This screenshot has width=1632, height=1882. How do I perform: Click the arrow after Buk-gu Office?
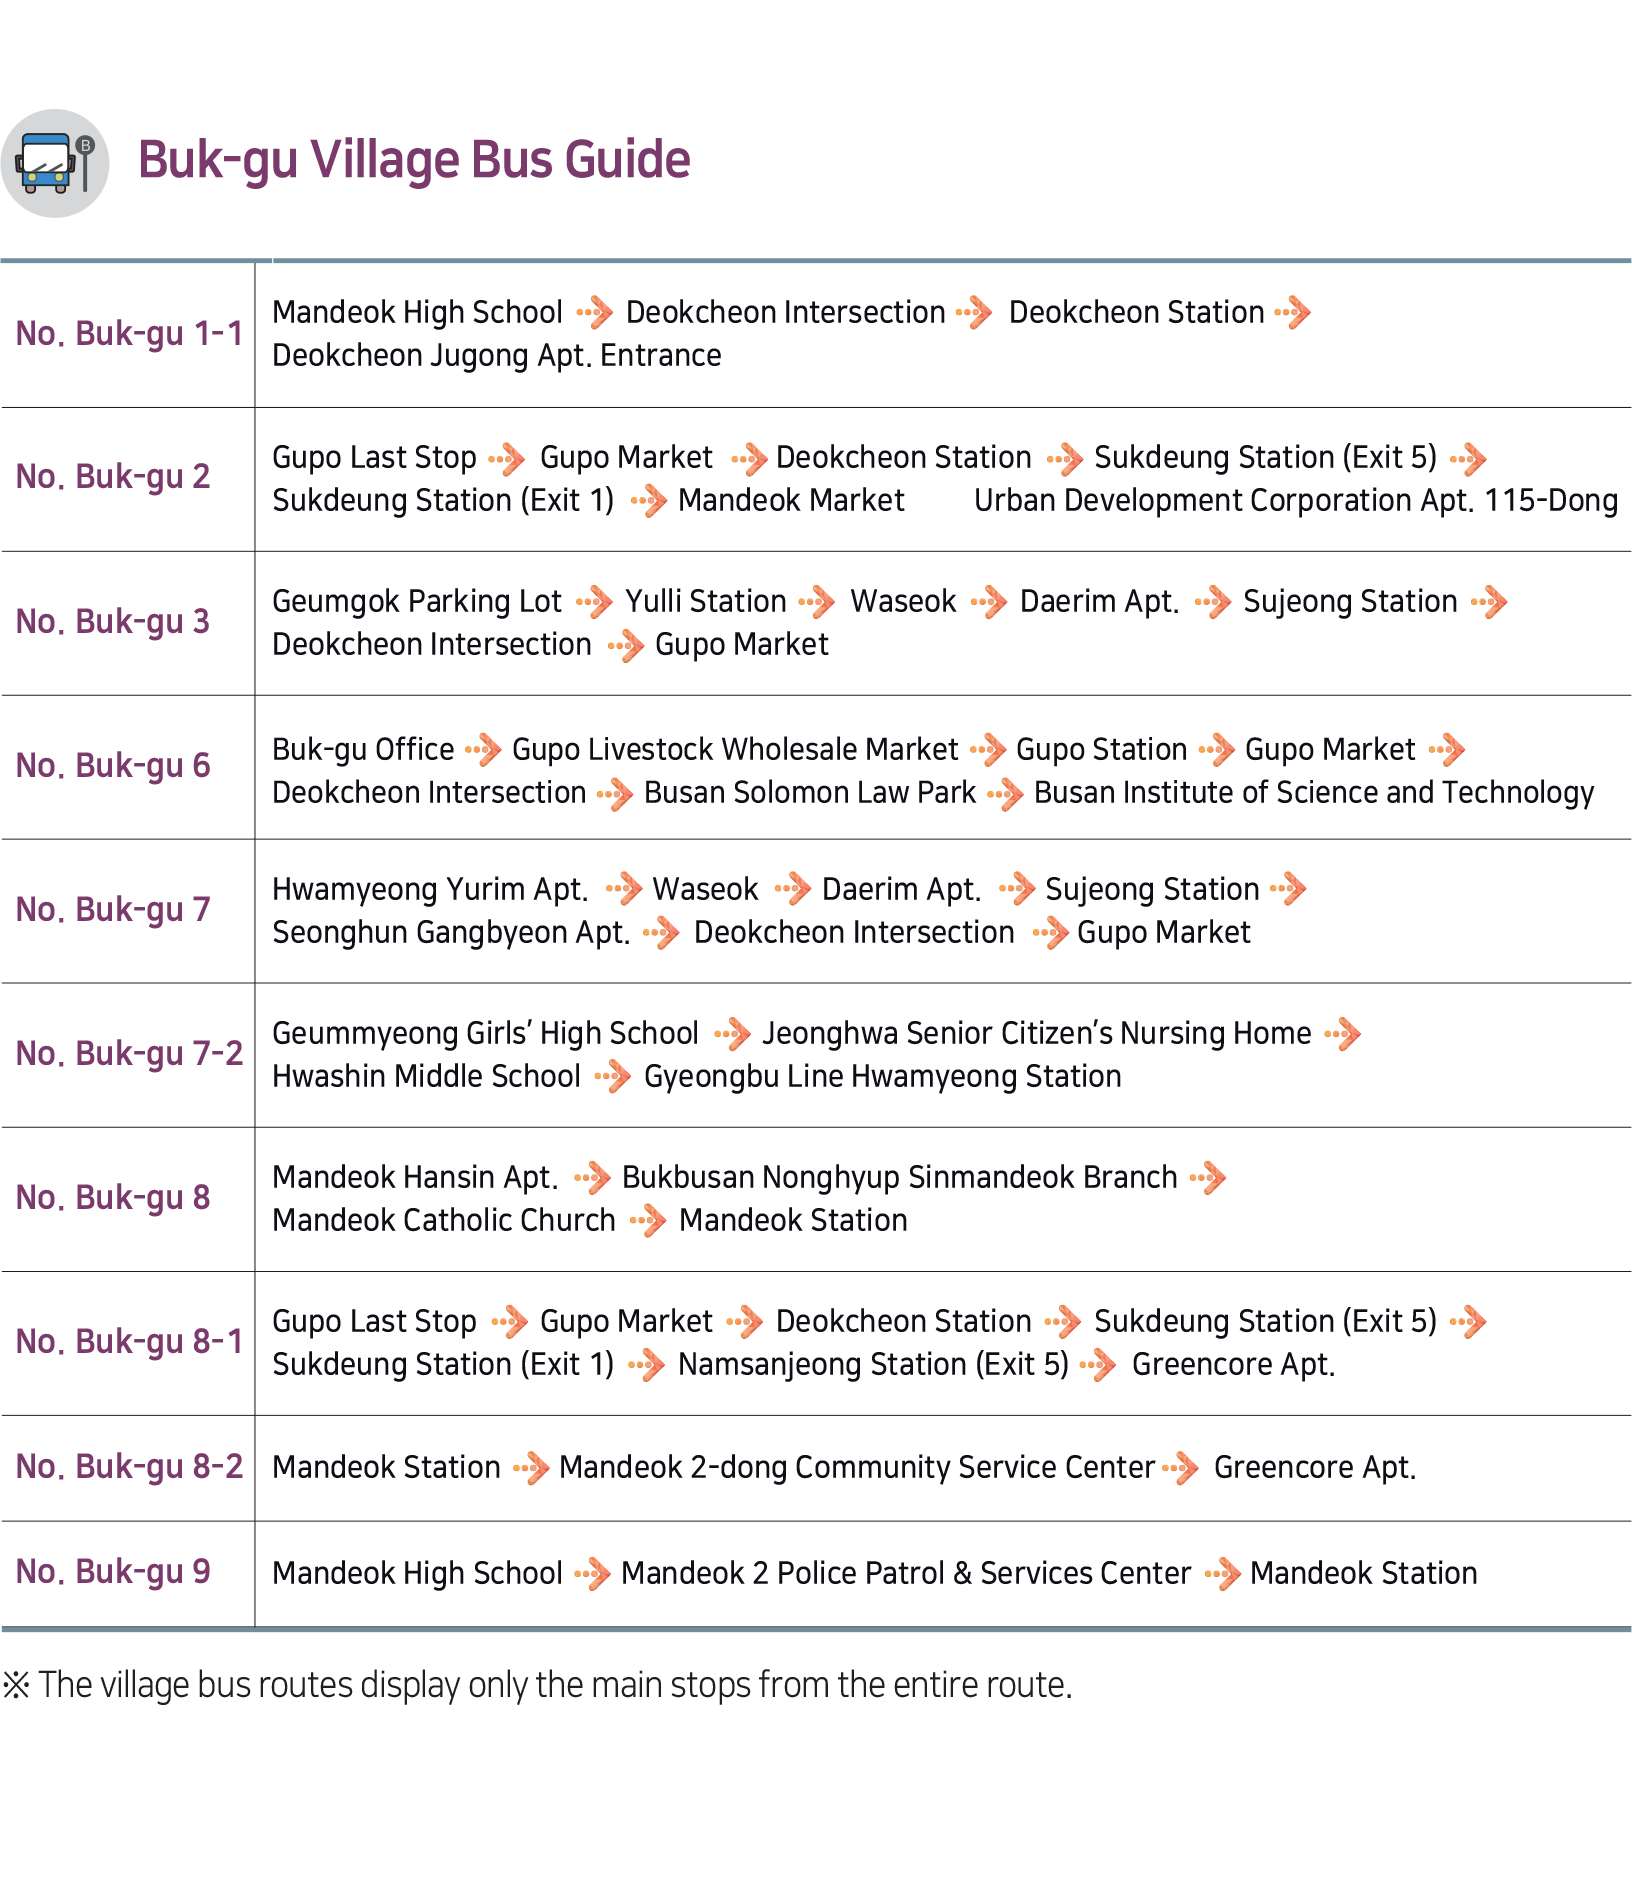[484, 749]
